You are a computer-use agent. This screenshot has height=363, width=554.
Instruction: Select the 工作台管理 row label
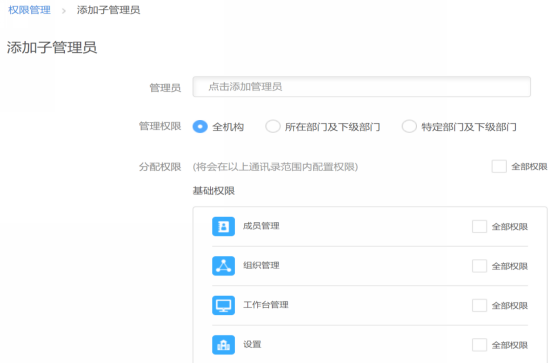[266, 305]
